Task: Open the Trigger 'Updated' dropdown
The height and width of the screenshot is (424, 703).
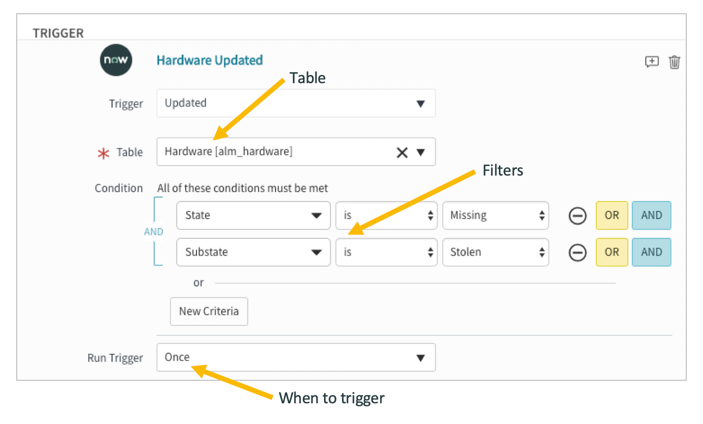Action: [x=295, y=103]
